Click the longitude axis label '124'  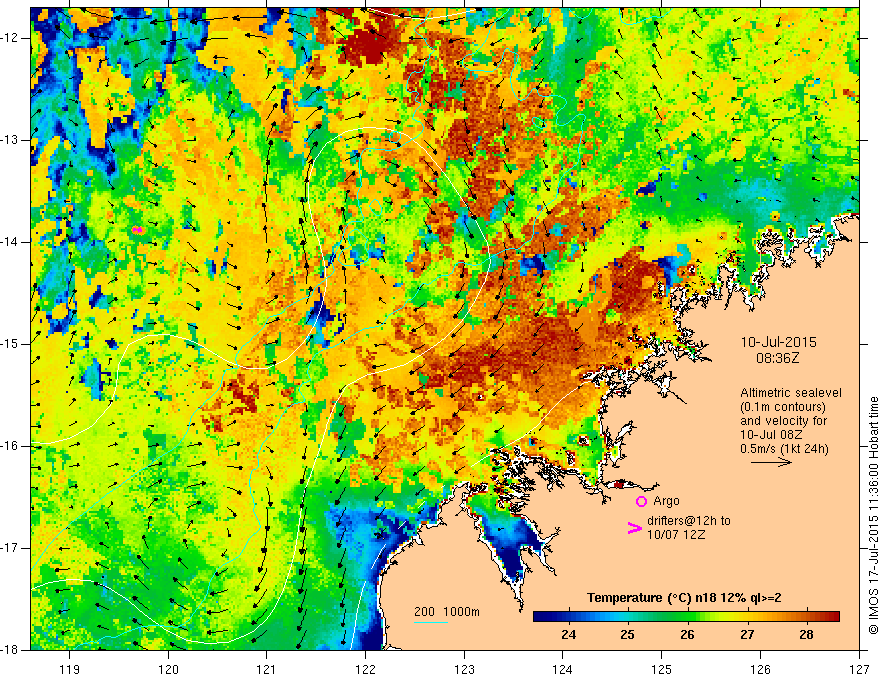[563, 669]
